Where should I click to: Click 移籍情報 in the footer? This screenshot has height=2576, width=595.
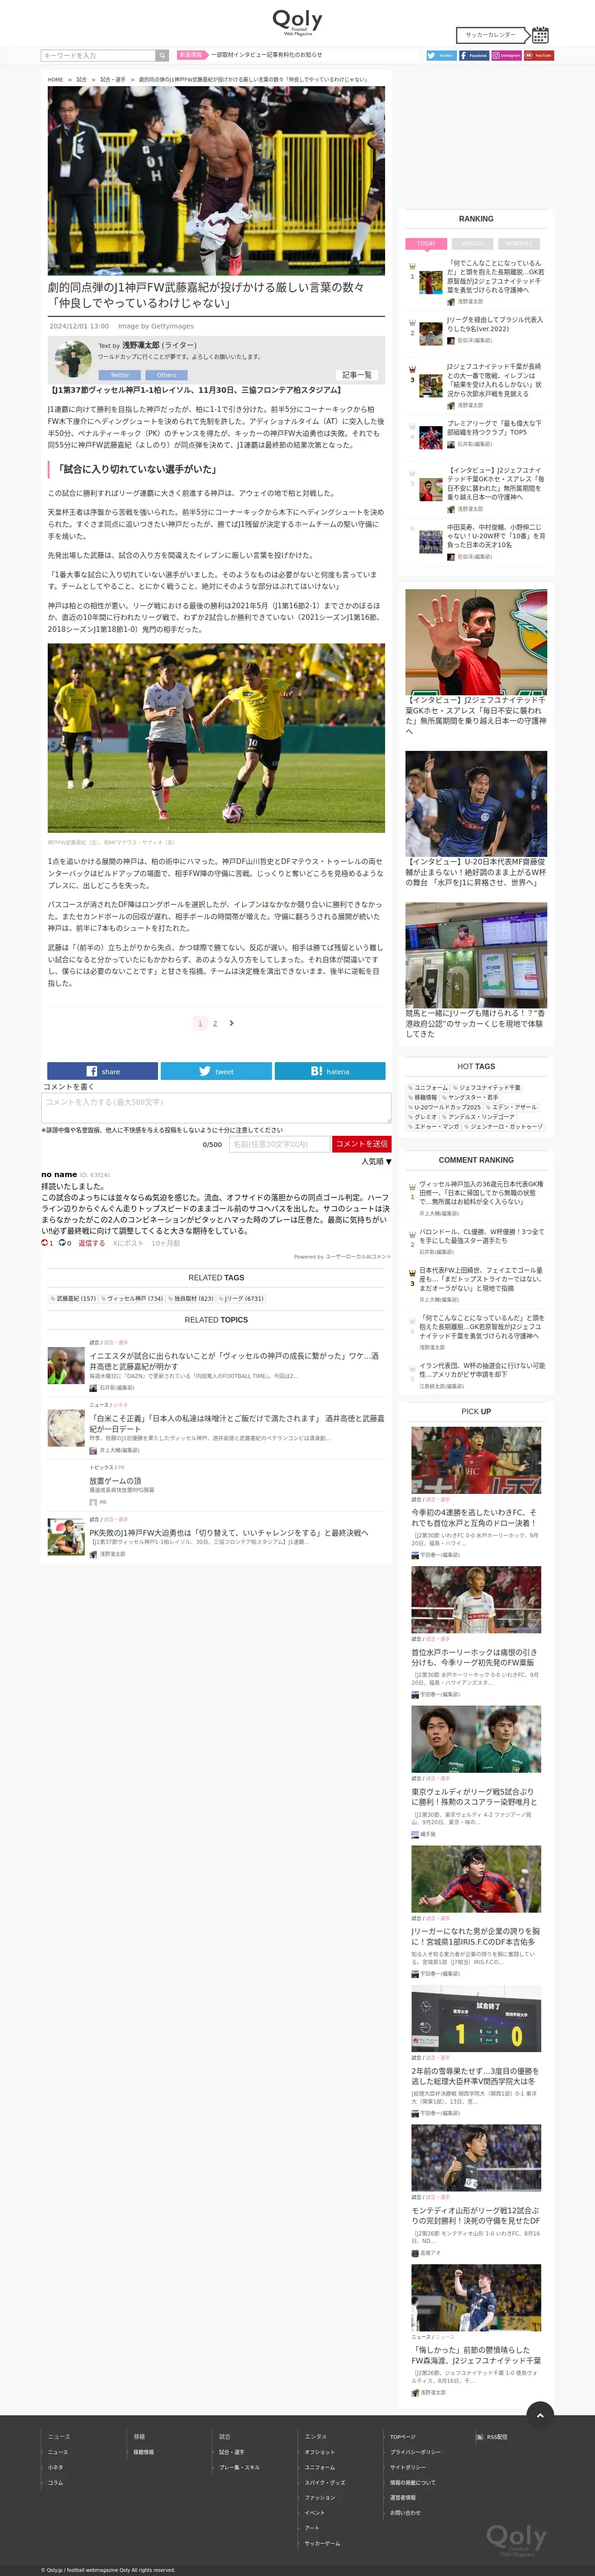coord(143,2452)
